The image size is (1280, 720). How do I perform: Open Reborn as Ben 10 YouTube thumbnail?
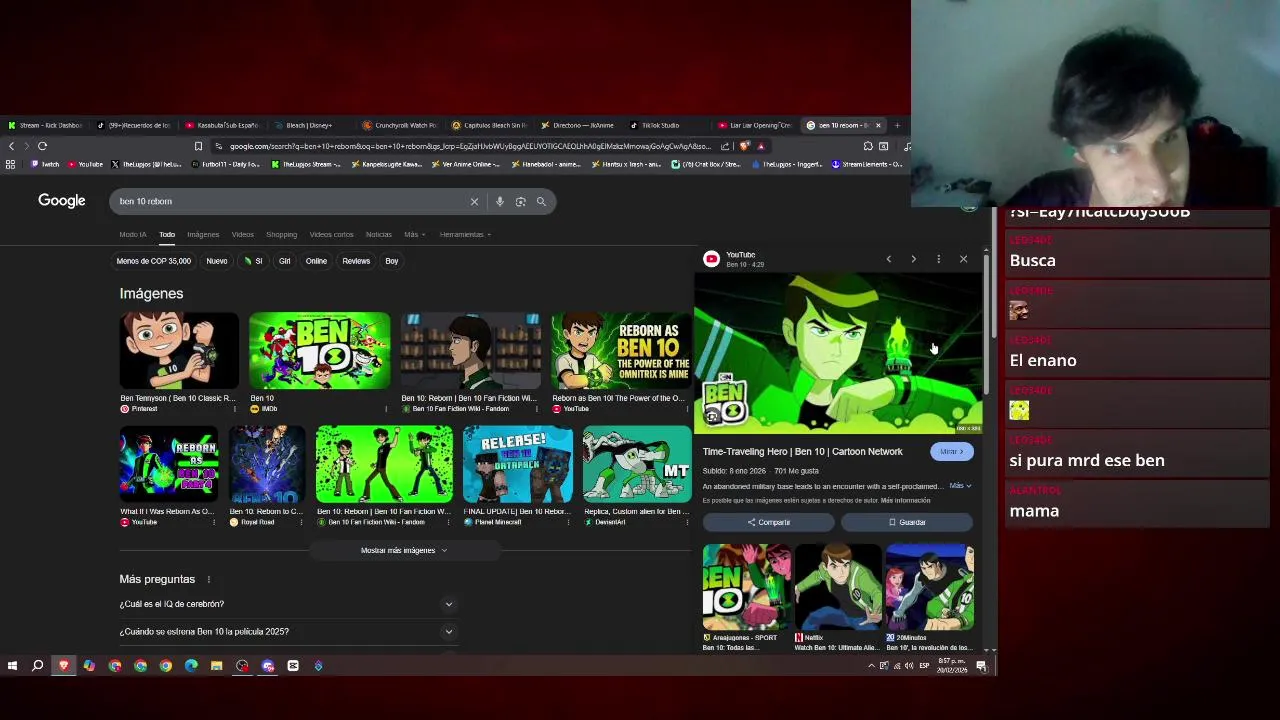point(620,351)
